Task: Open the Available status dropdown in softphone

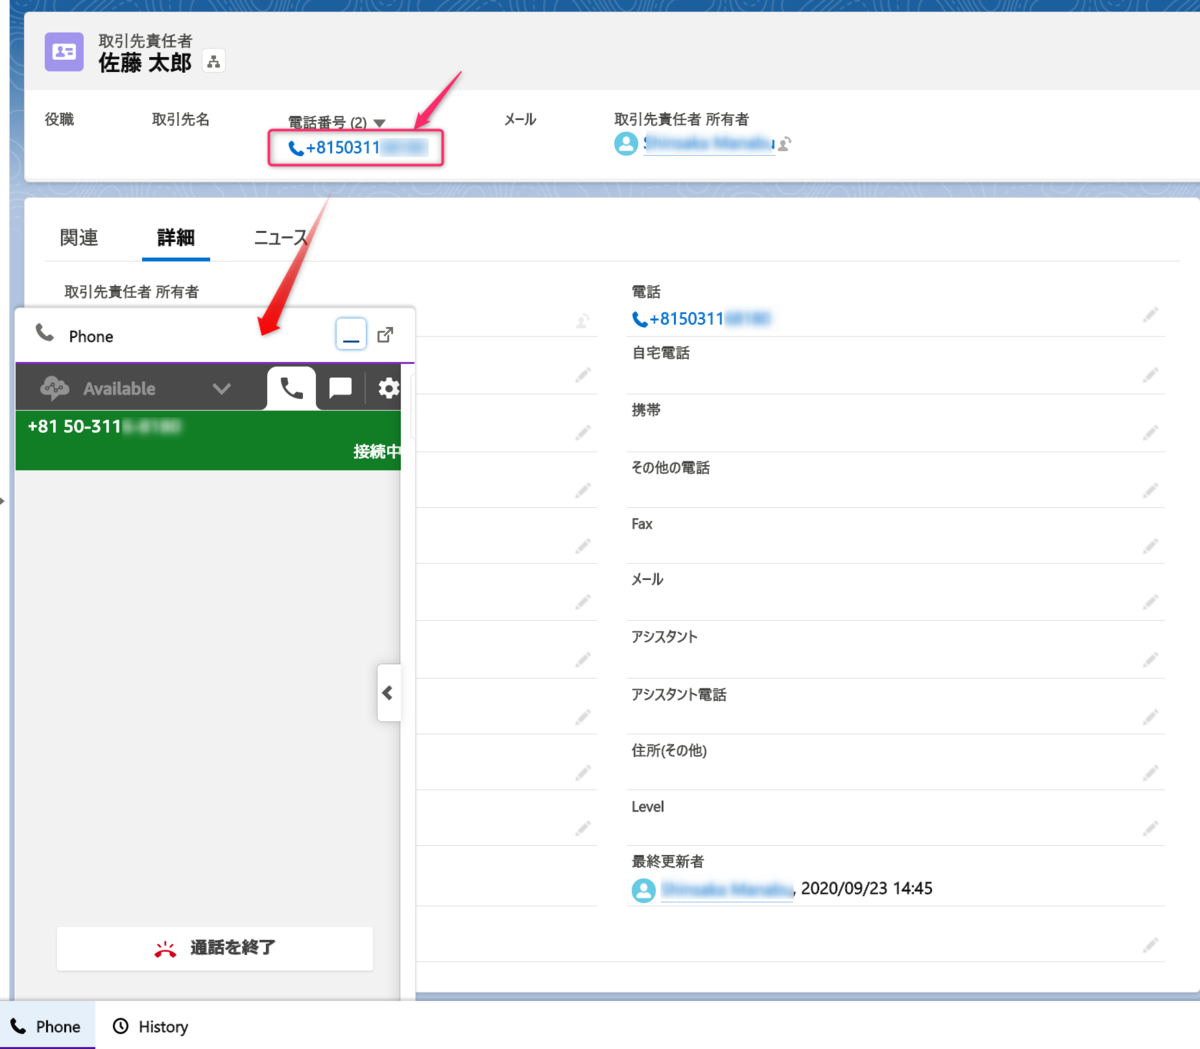Action: [222, 388]
